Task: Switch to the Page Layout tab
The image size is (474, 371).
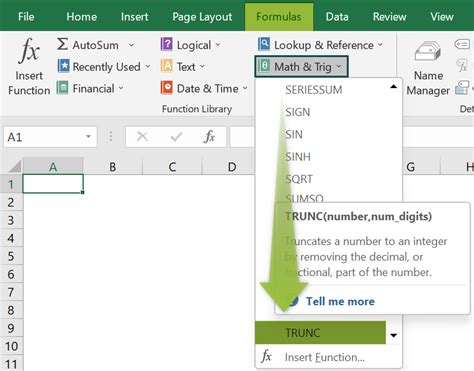Action: (x=202, y=17)
